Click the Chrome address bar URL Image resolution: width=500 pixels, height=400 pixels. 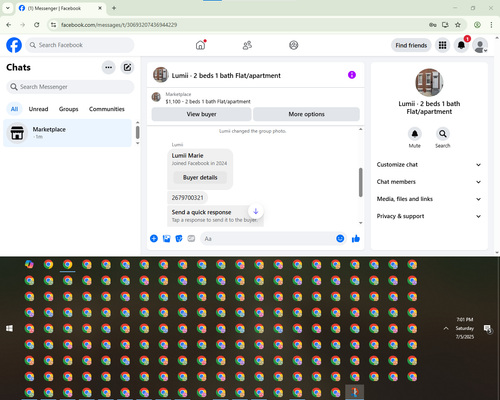pyautogui.click(x=119, y=25)
